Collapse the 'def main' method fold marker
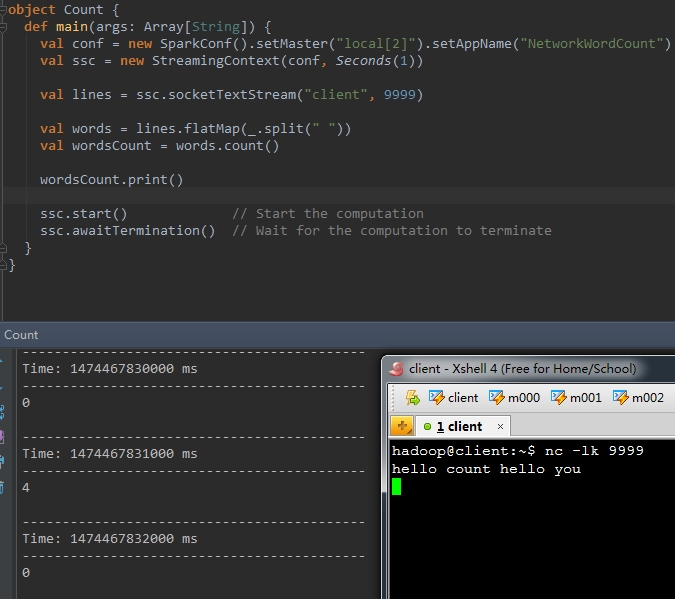 tap(3, 27)
